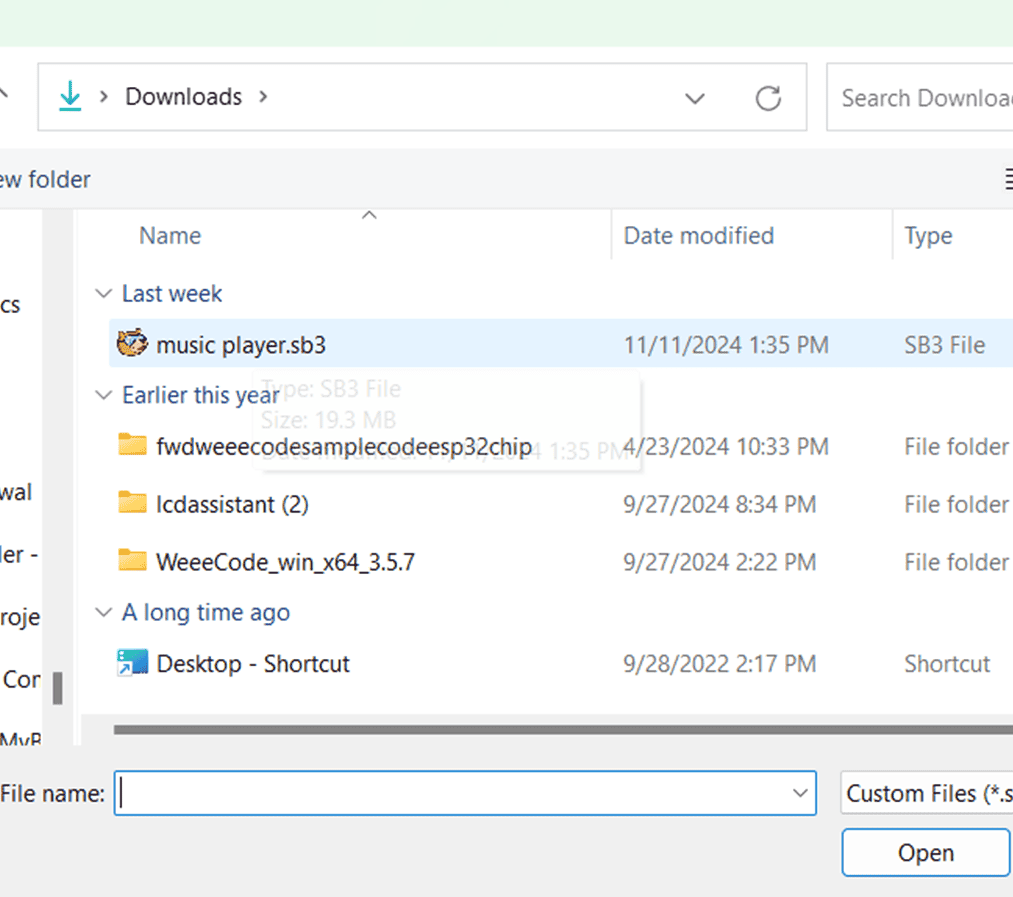Click the blue Downloads arrow icon
This screenshot has height=897, width=1013.
[70, 97]
